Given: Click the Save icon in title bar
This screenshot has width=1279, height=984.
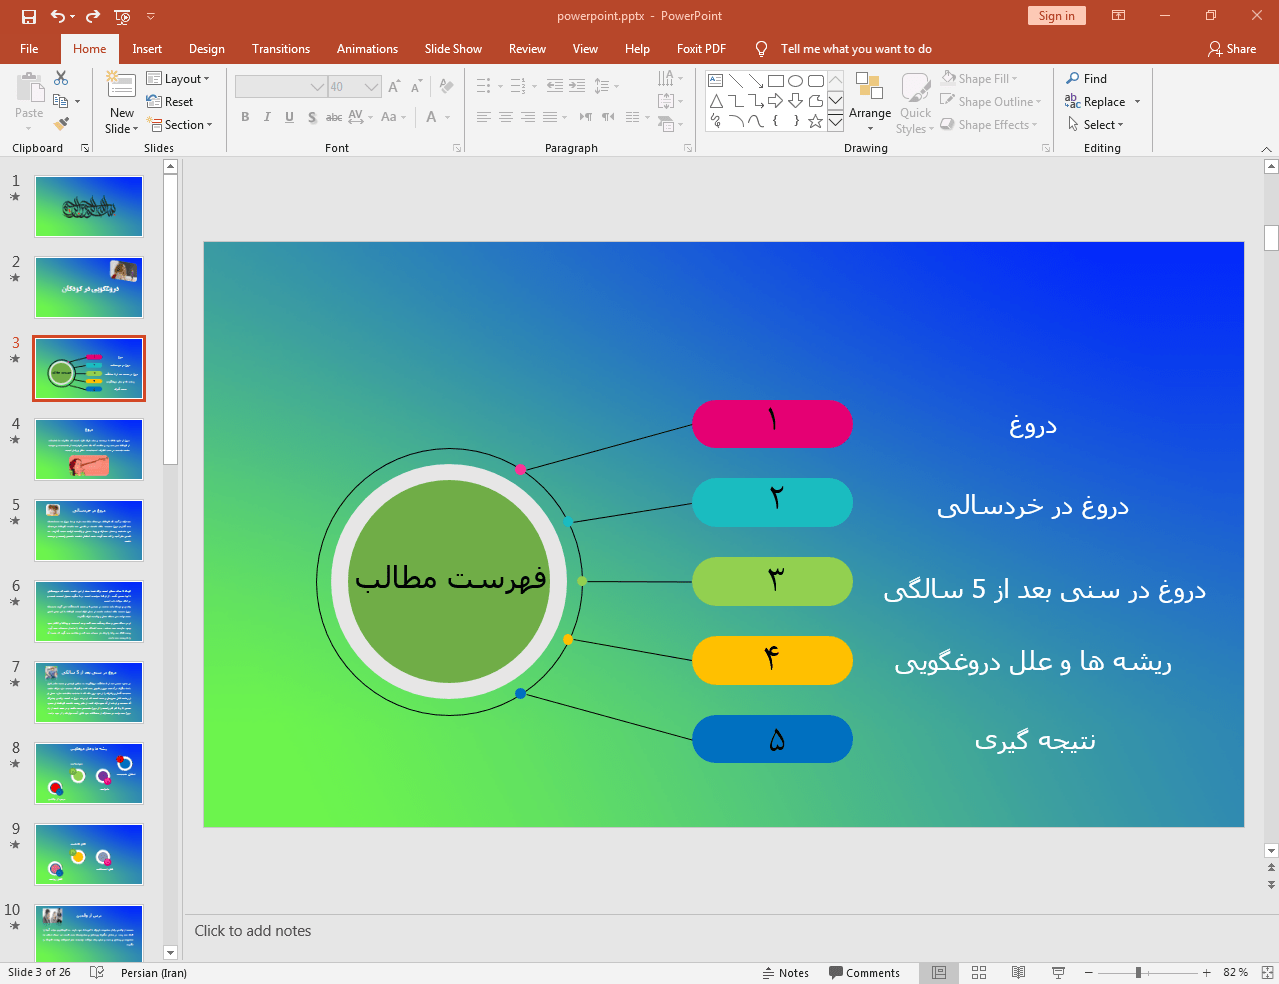Looking at the screenshot, I should [29, 16].
